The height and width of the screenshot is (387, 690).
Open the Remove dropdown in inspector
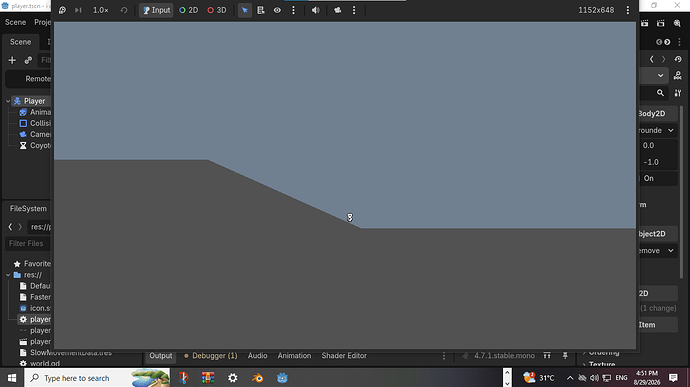(x=657, y=251)
